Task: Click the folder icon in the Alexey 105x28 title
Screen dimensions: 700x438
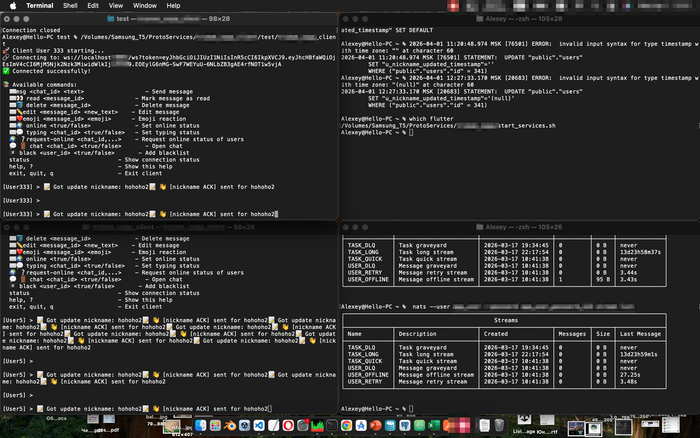Action: (479, 19)
